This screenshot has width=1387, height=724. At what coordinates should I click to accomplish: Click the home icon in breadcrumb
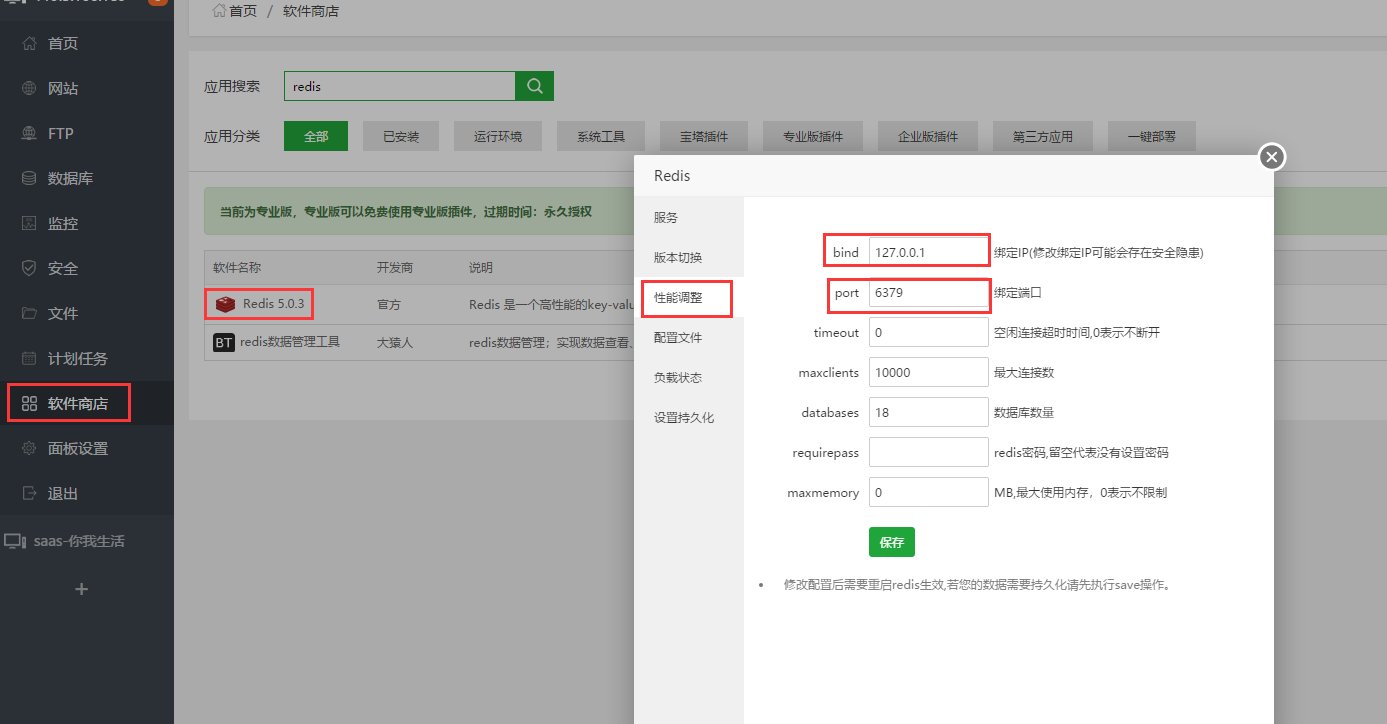pos(219,11)
